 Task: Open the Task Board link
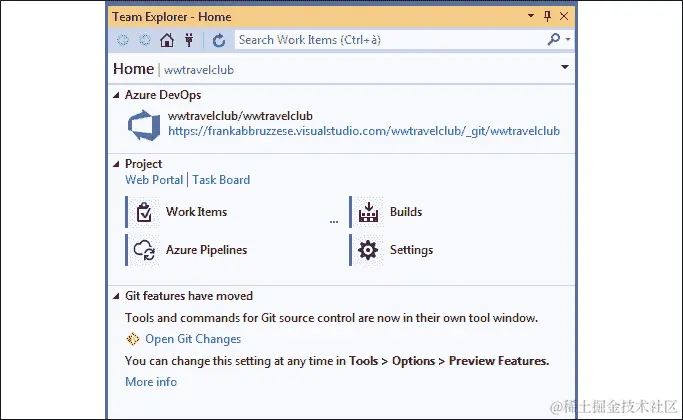coord(221,180)
